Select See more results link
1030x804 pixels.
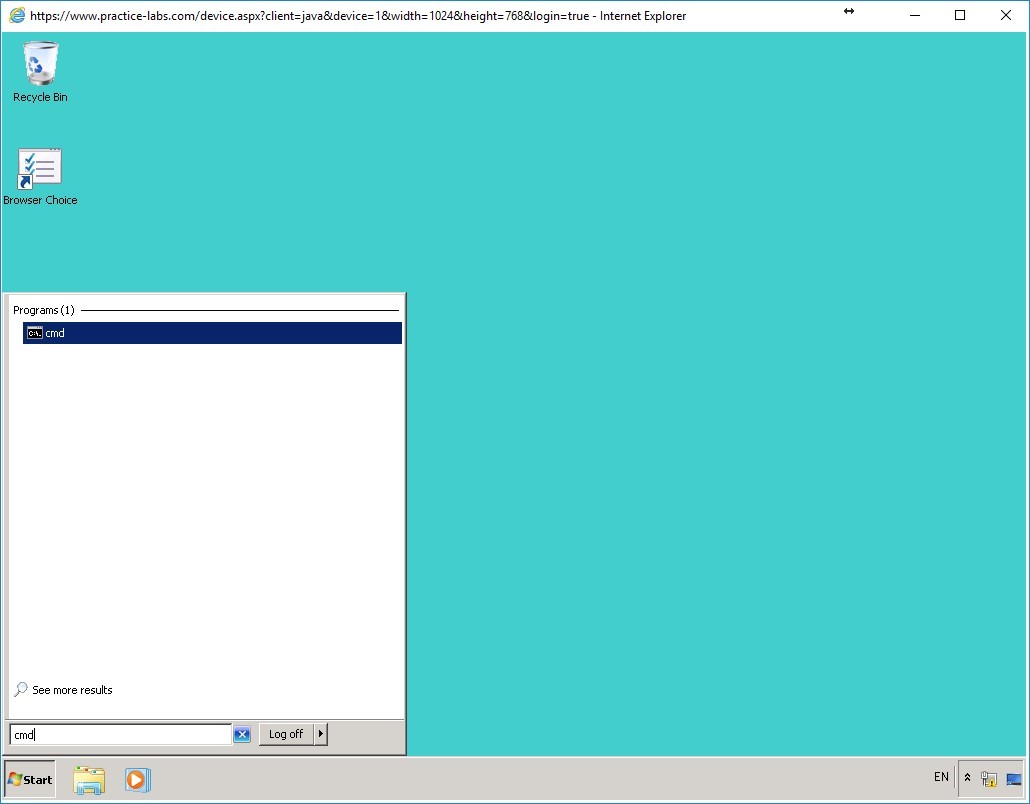point(72,689)
